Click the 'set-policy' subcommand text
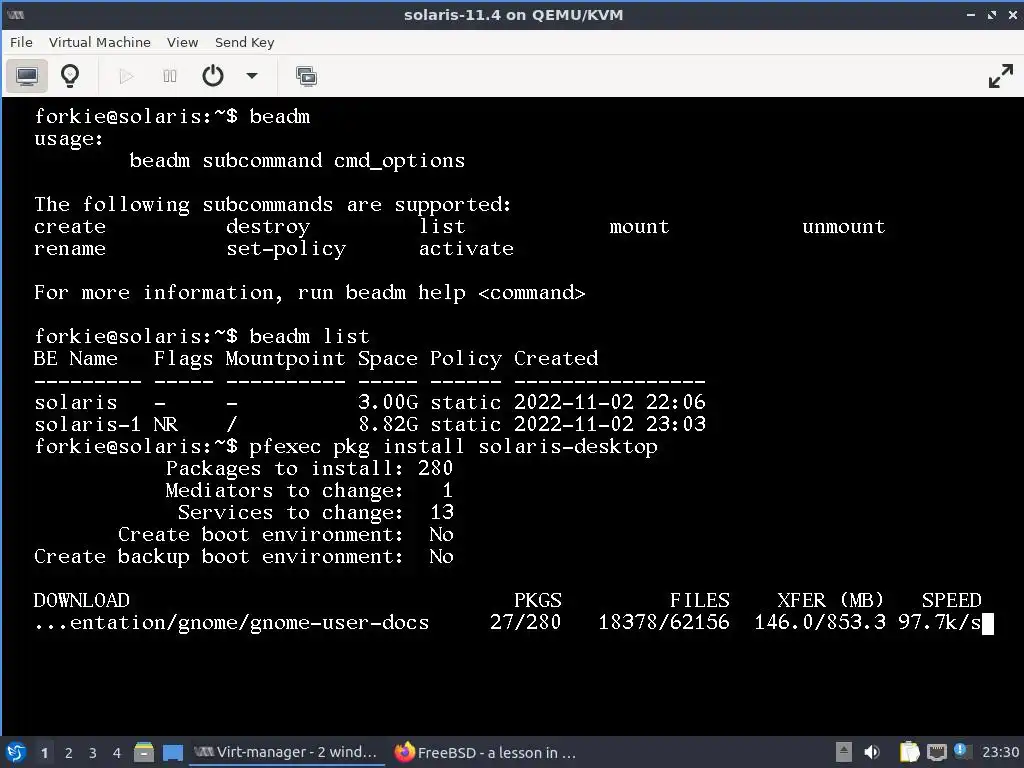This screenshot has width=1024, height=768. coord(286,249)
